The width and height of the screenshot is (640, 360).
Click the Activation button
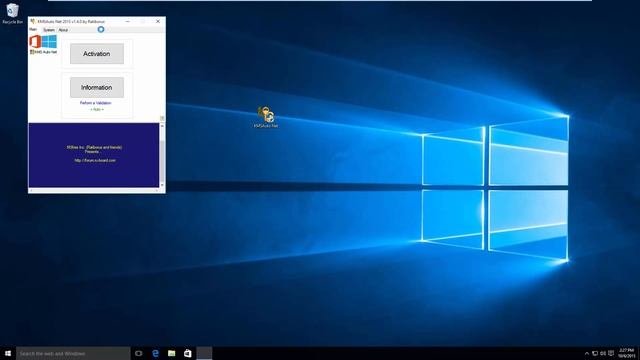tap(97, 53)
